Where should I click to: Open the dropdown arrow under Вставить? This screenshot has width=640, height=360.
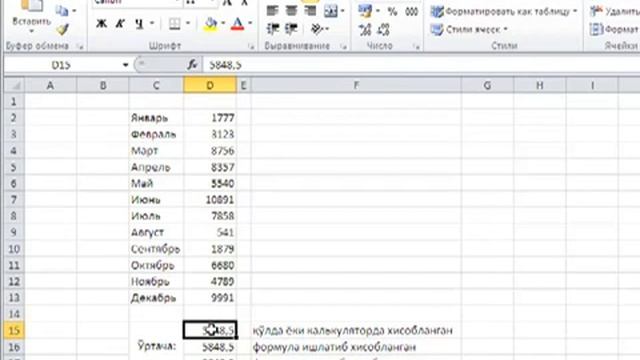(x=31, y=31)
